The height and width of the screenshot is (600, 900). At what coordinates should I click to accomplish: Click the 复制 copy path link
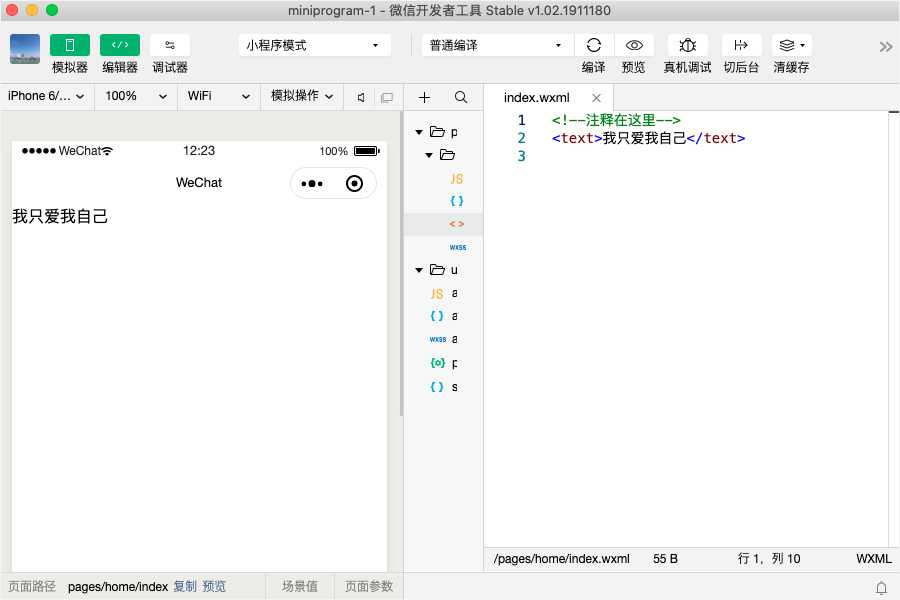[185, 586]
